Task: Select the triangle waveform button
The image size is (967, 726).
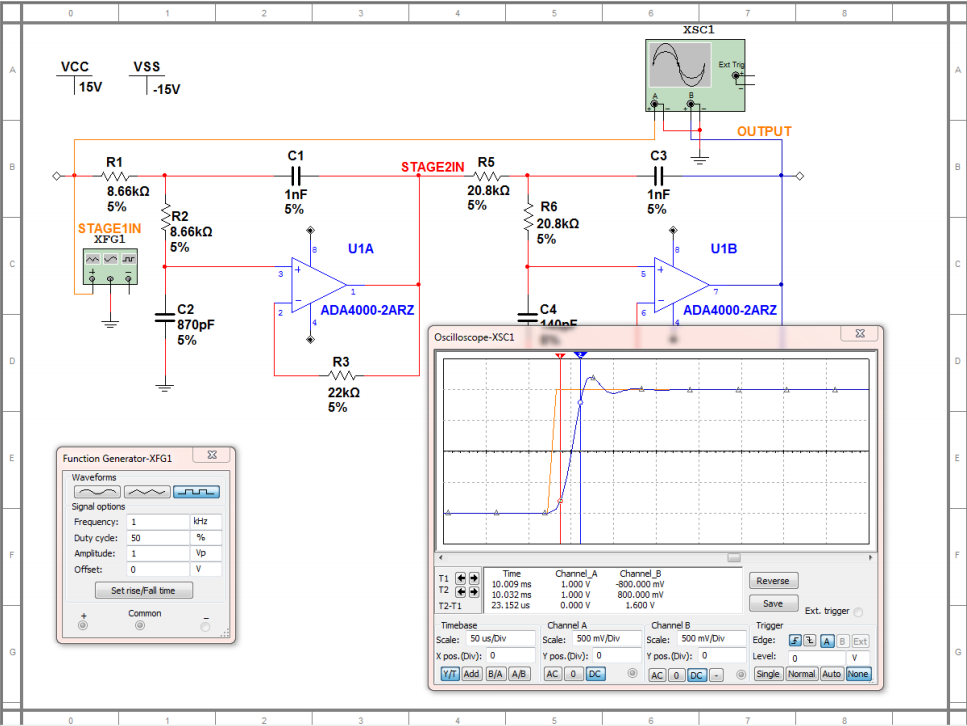Action: click(x=147, y=492)
